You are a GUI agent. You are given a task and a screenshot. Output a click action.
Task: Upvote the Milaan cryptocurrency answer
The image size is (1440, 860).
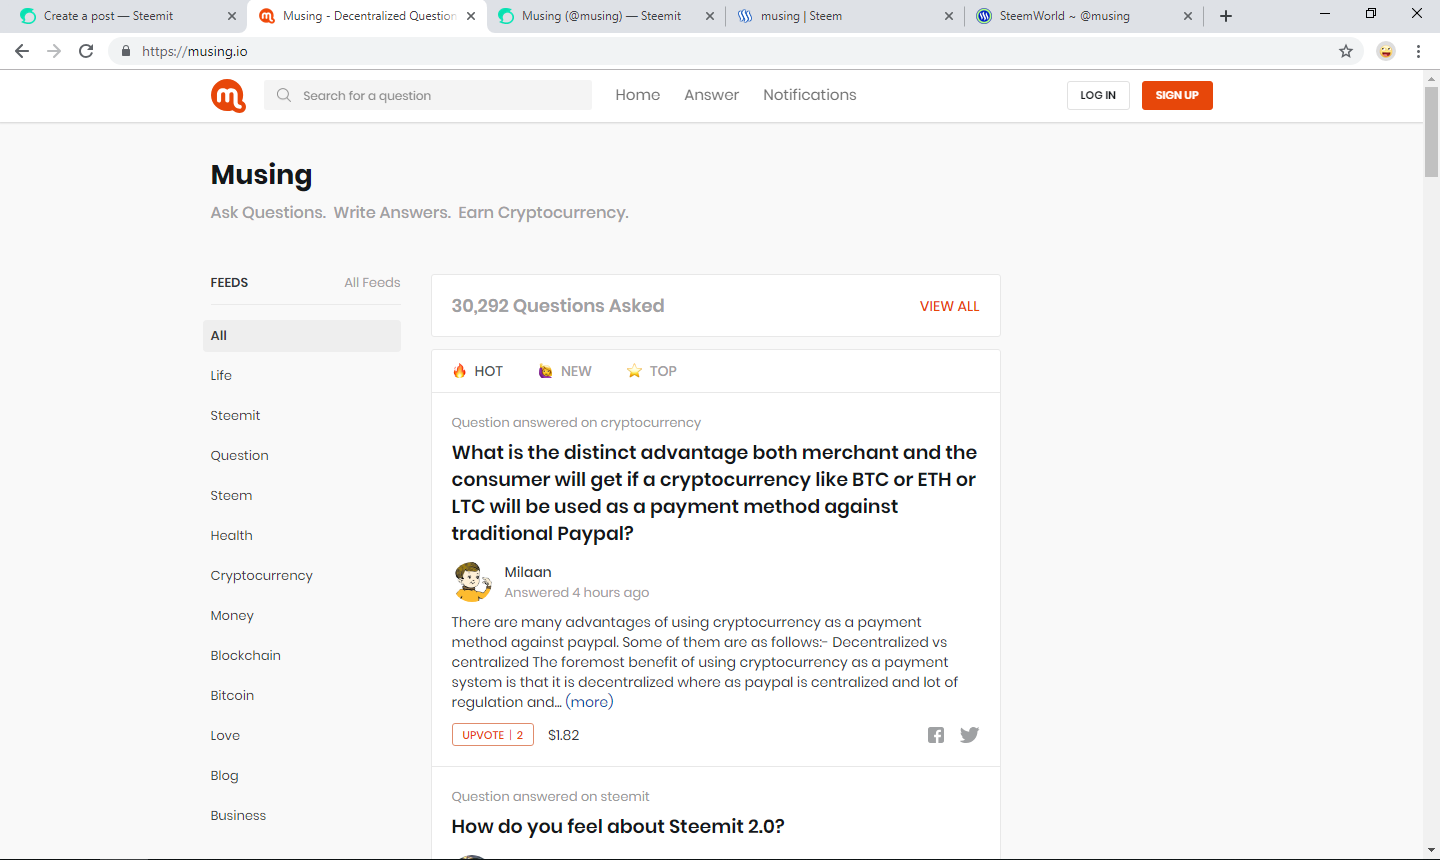click(x=493, y=735)
